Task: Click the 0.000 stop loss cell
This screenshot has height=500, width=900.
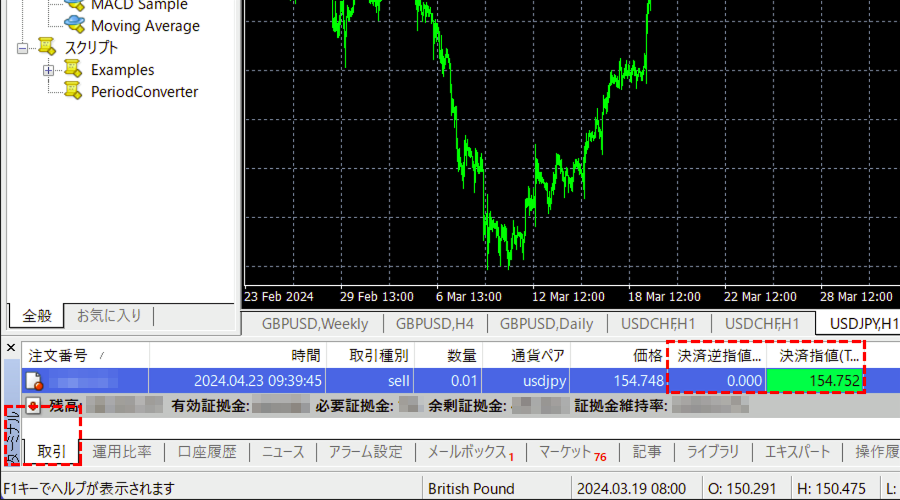Action: coord(717,381)
